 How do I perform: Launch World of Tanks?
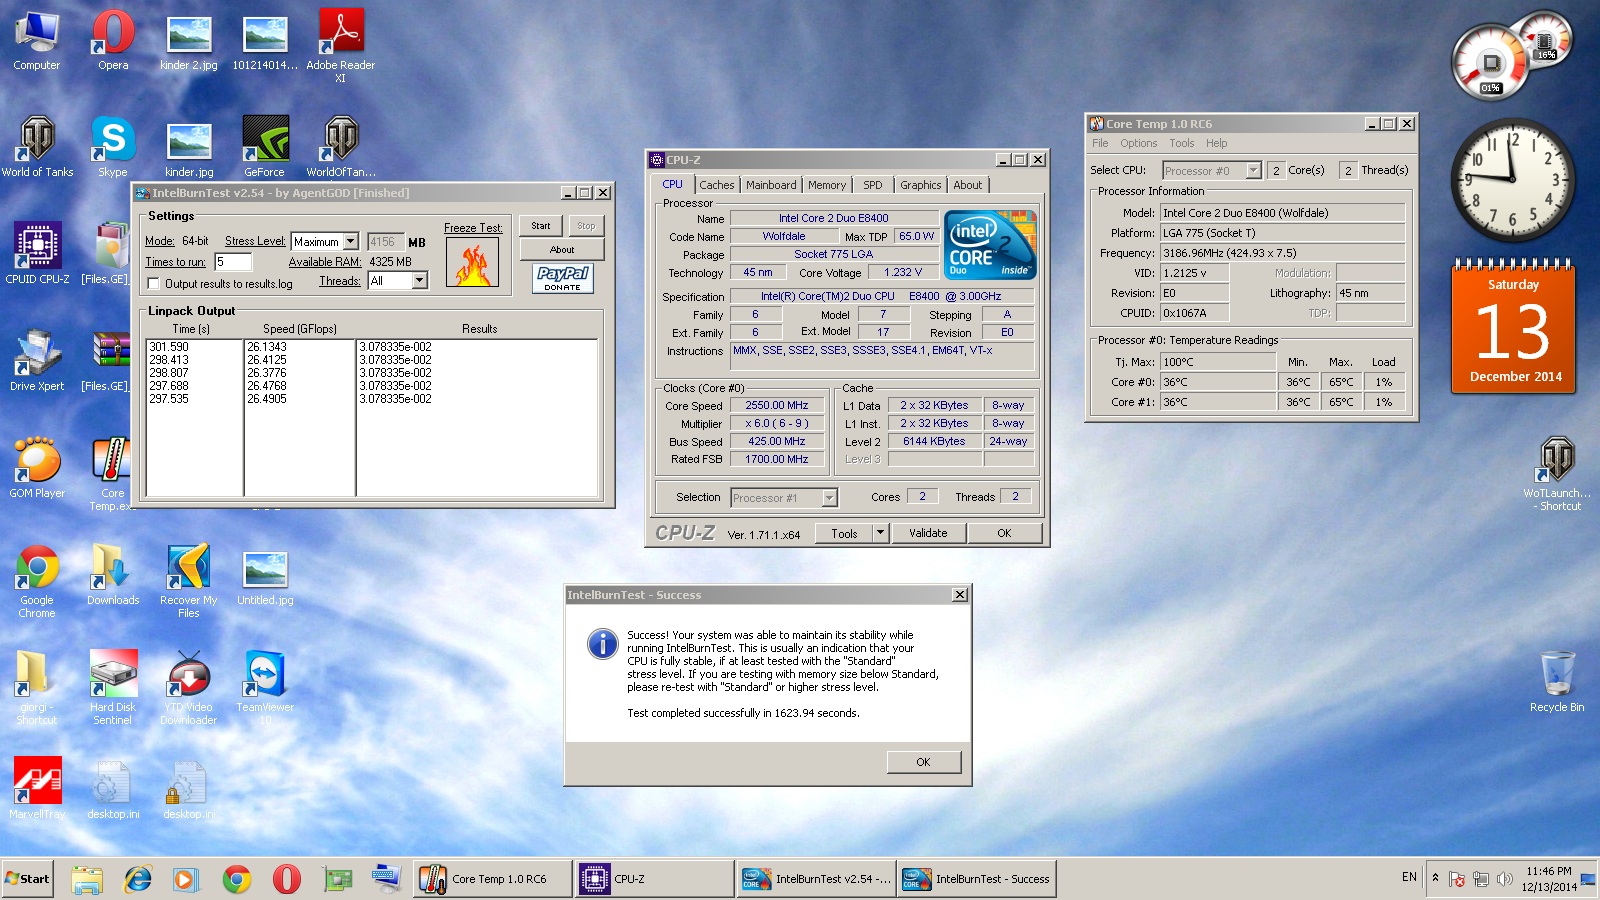(x=36, y=140)
